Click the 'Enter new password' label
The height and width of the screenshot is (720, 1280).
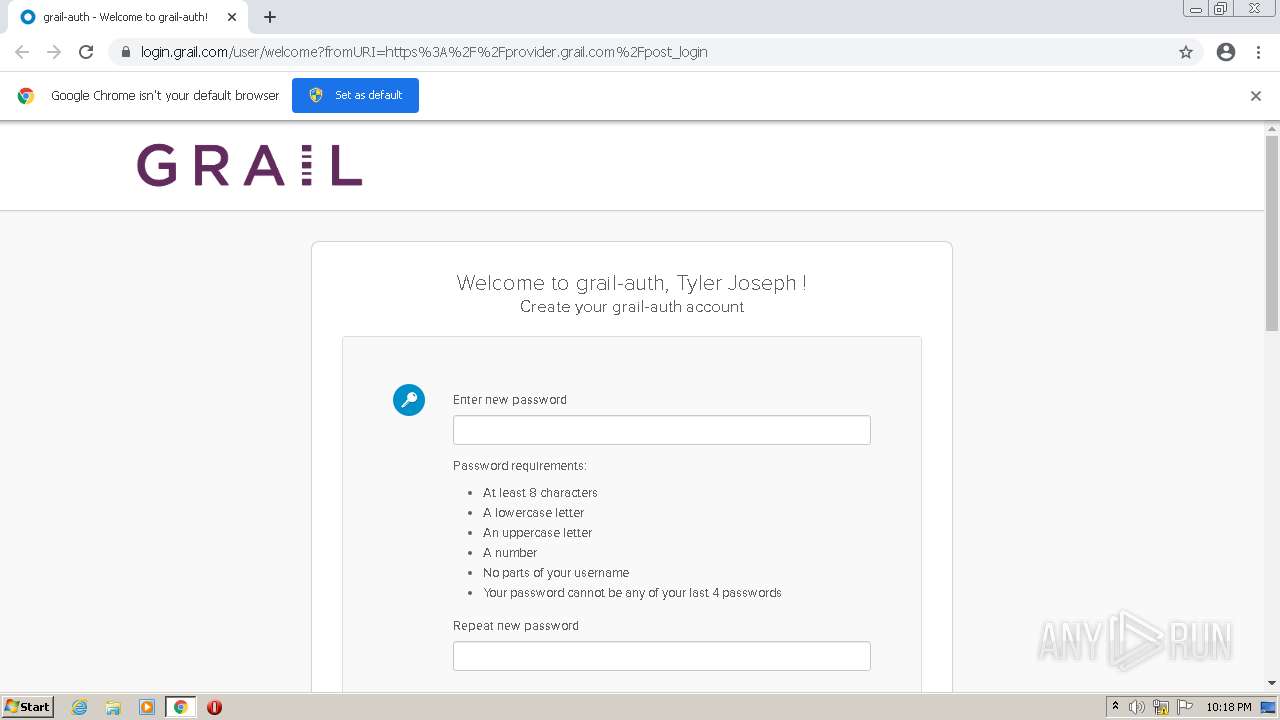510,400
